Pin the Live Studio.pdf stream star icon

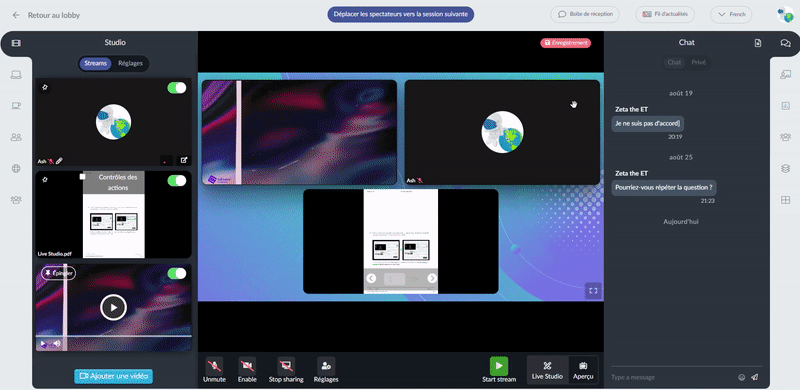click(45, 180)
